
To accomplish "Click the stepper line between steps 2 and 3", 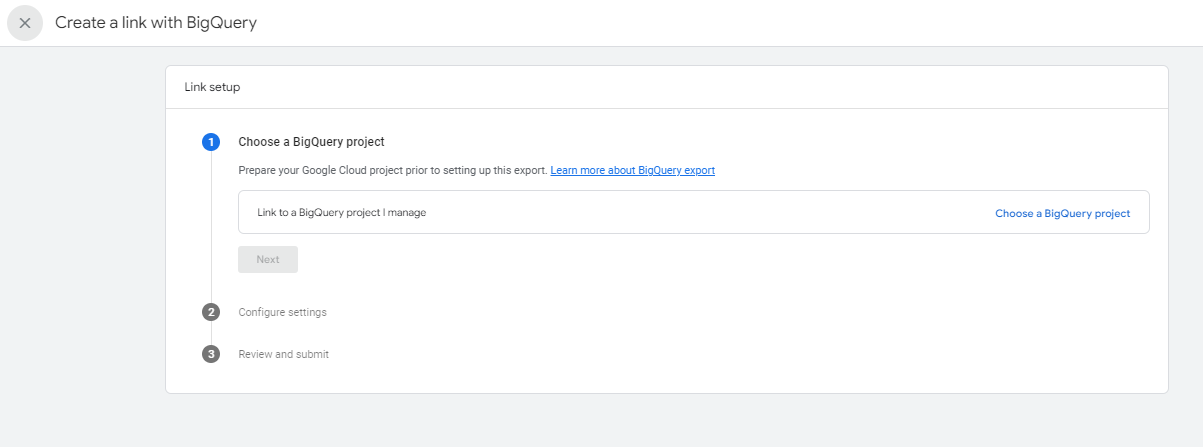I will tap(211, 333).
